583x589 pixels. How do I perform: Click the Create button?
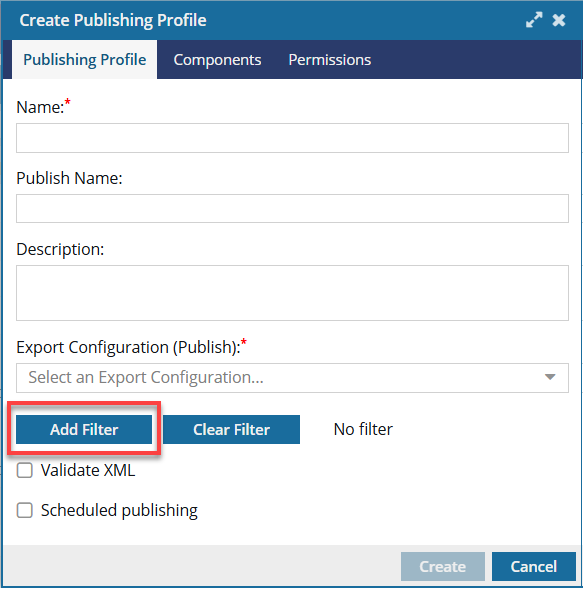coord(443,566)
